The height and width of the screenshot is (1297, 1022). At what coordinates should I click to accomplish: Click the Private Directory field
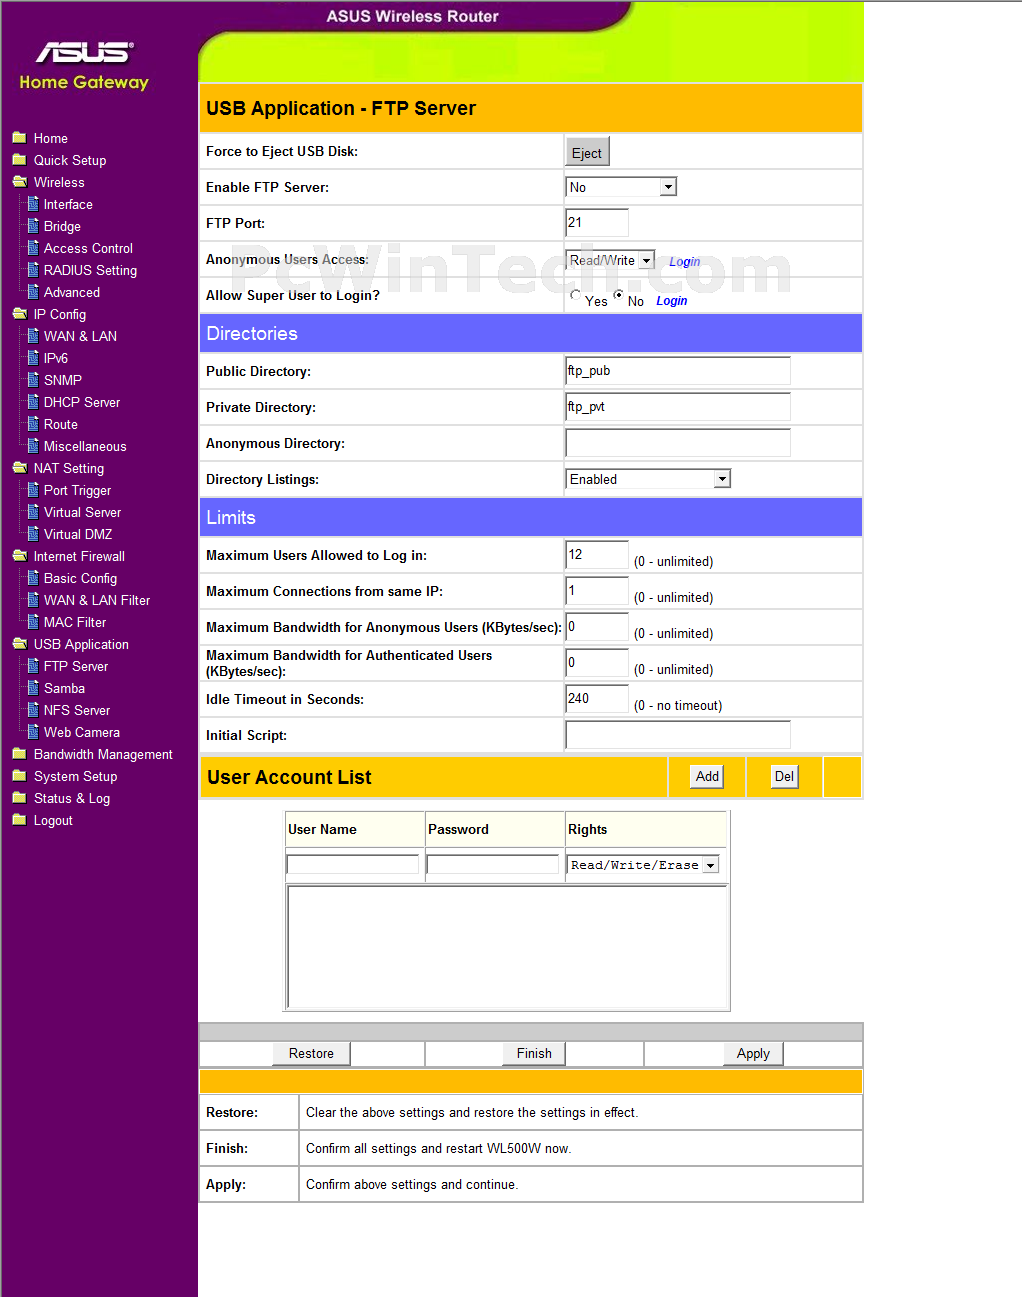click(x=678, y=406)
